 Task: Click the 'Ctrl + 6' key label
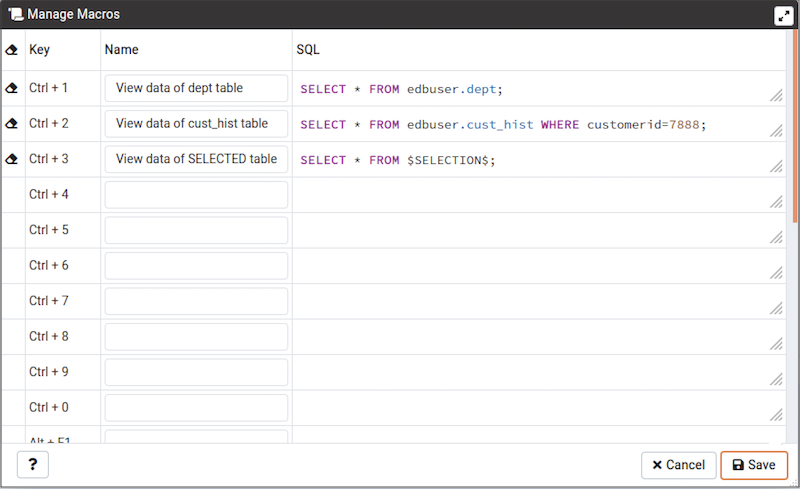[x=48, y=265]
